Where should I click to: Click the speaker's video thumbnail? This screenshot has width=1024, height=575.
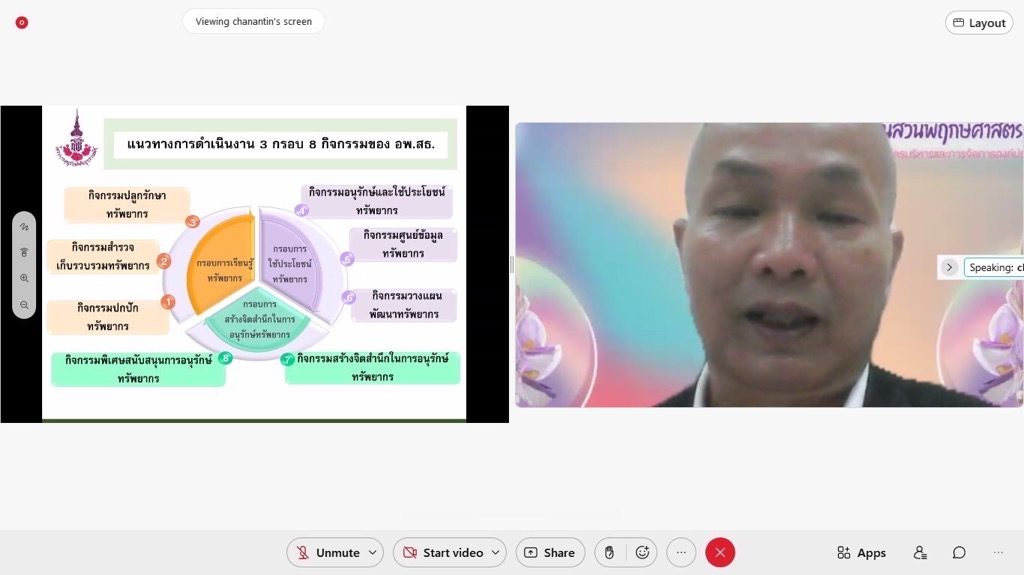(768, 265)
